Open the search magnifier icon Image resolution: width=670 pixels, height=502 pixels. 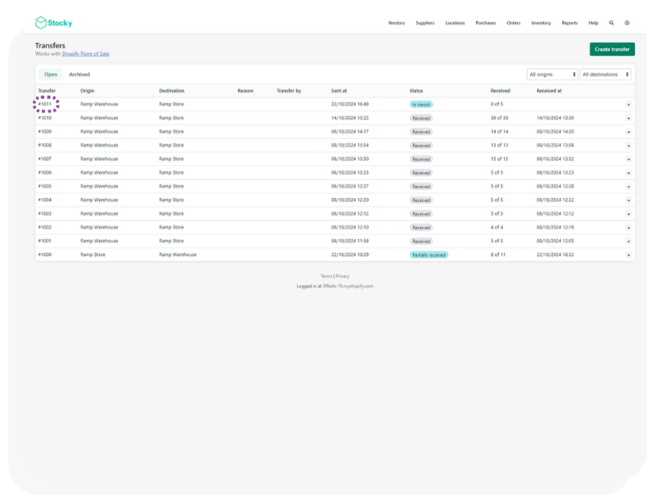tap(612, 23)
